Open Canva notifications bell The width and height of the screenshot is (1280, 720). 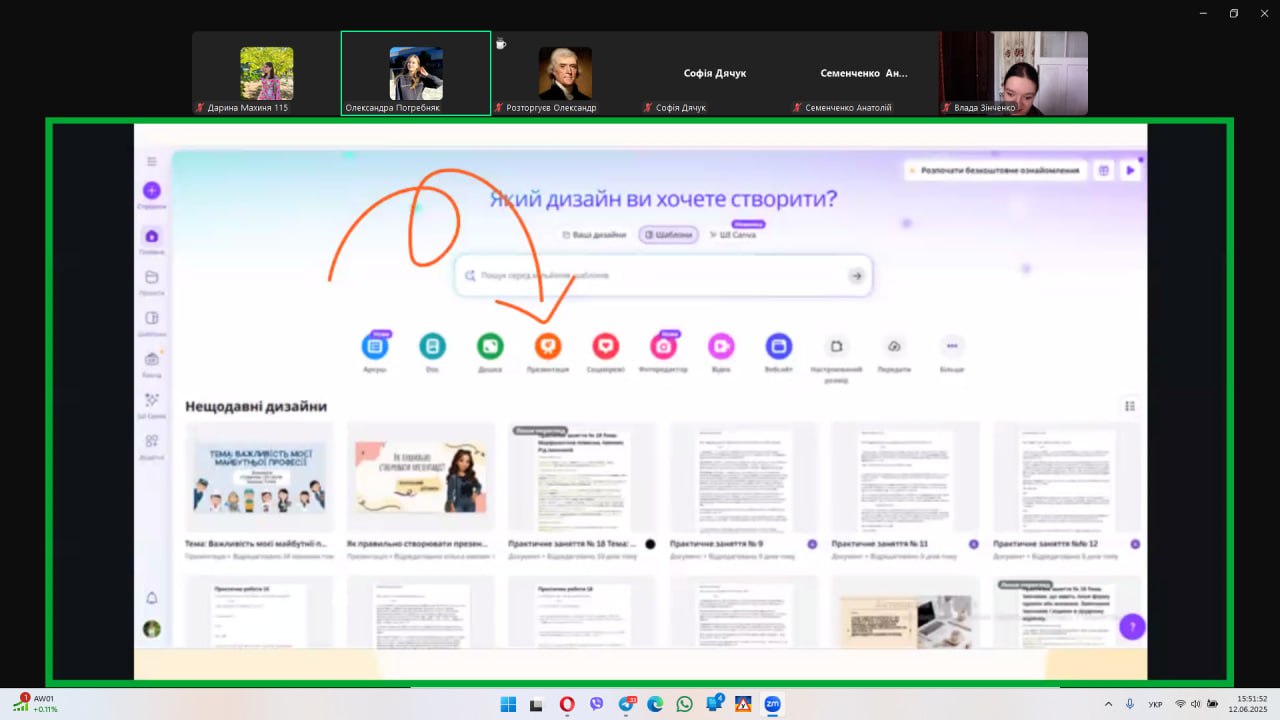[152, 598]
